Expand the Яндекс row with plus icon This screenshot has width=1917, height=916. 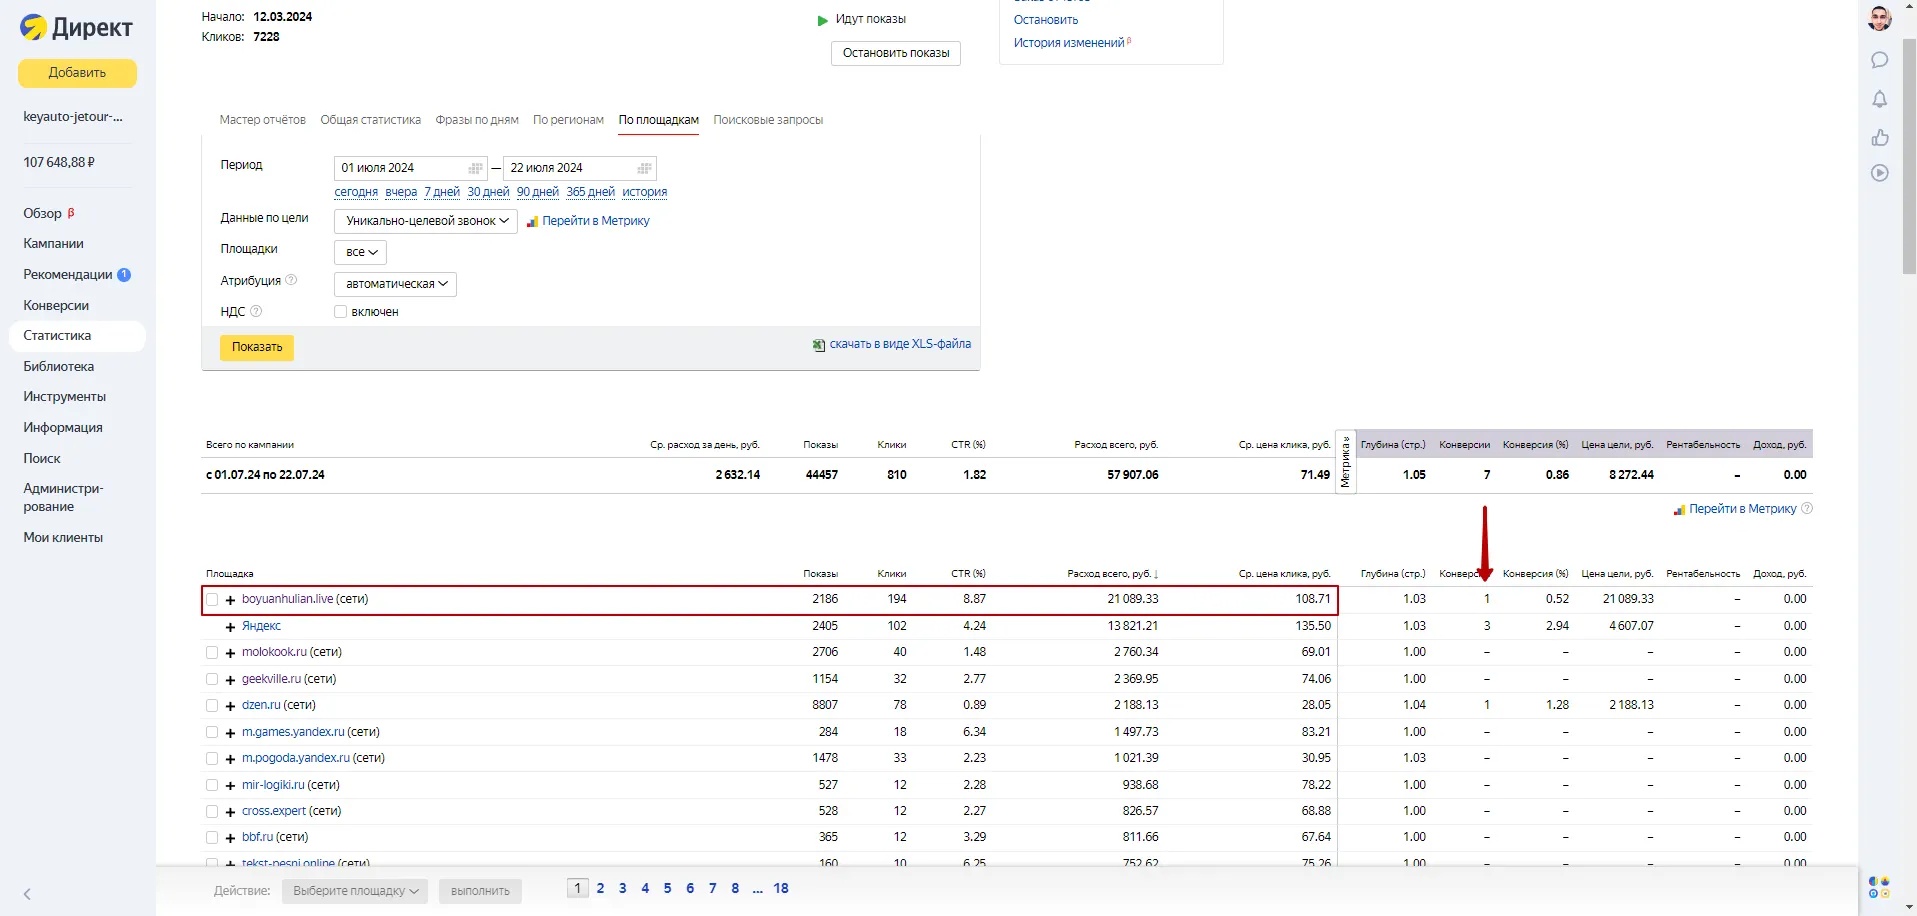(230, 627)
